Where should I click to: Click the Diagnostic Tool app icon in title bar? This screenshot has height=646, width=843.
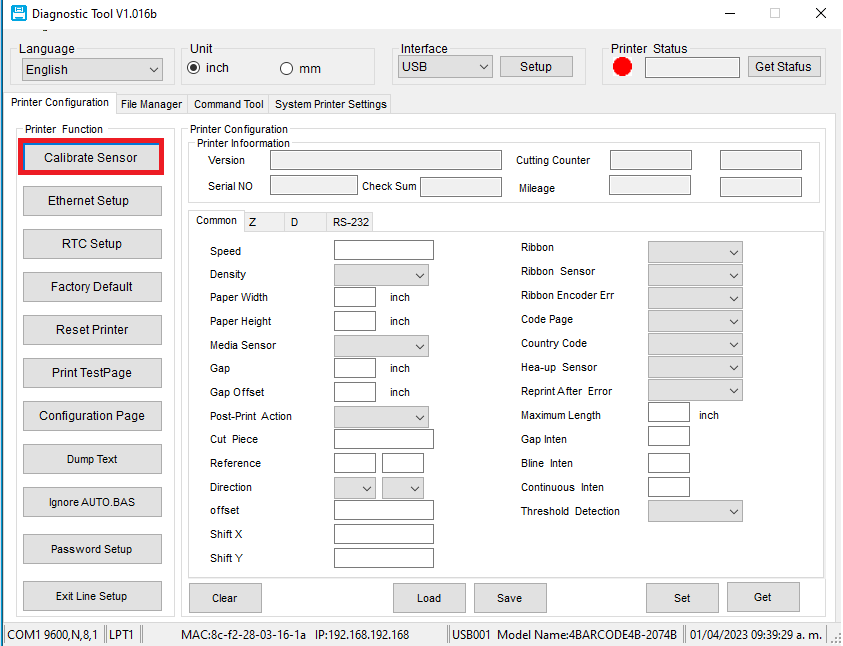18,13
